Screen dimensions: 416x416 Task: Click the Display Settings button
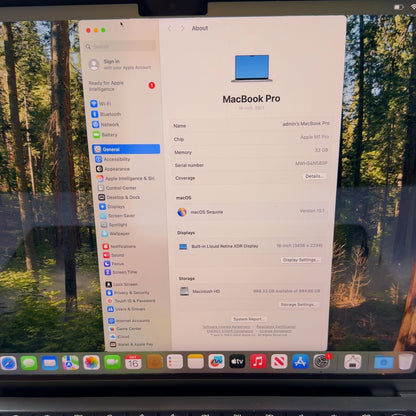coord(301,260)
